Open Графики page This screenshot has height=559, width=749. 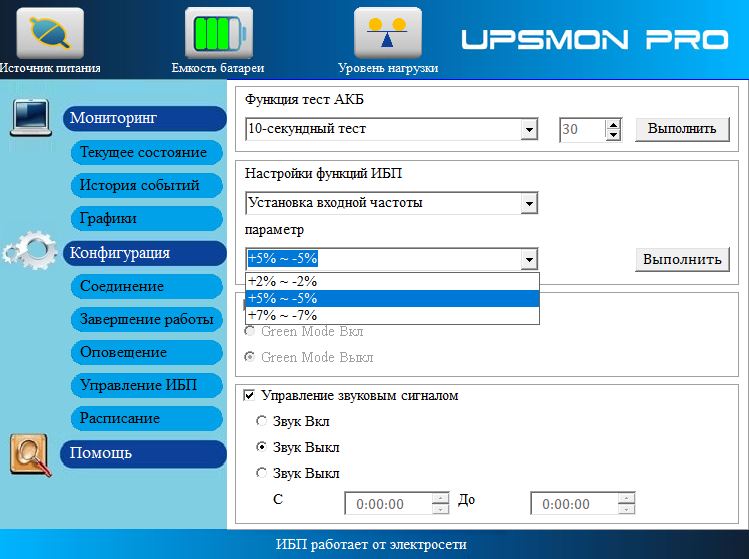[x=147, y=218]
